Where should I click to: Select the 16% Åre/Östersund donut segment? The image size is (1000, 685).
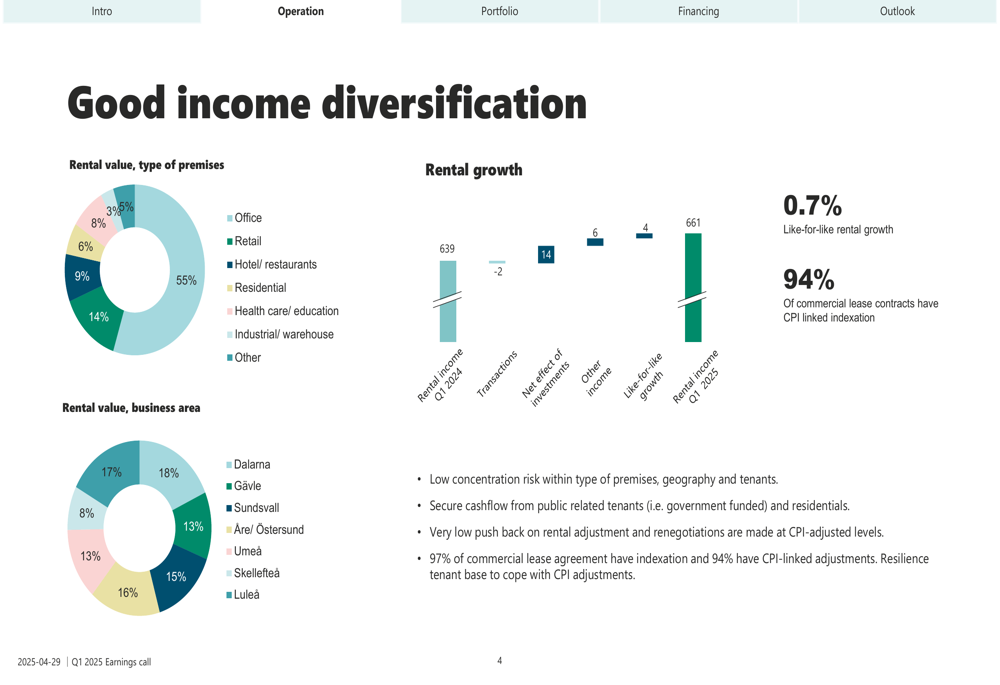pos(128,593)
